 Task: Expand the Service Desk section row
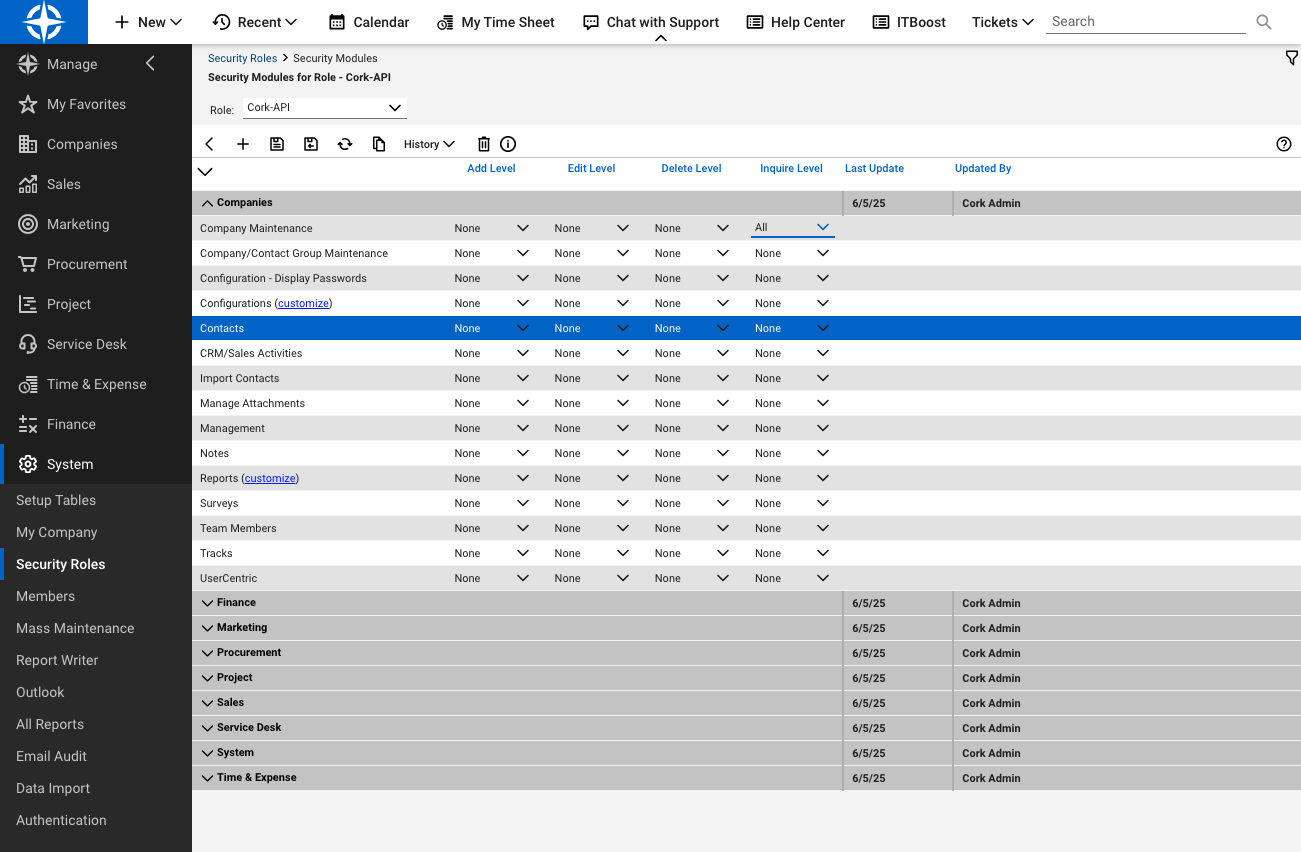pyautogui.click(x=207, y=728)
